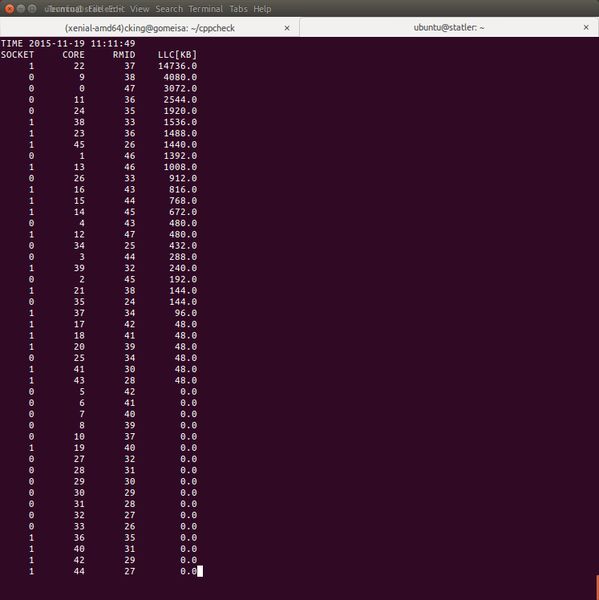The width and height of the screenshot is (599, 600).
Task: Click the terminal scrollbar at right edge
Action: click(x=597, y=585)
